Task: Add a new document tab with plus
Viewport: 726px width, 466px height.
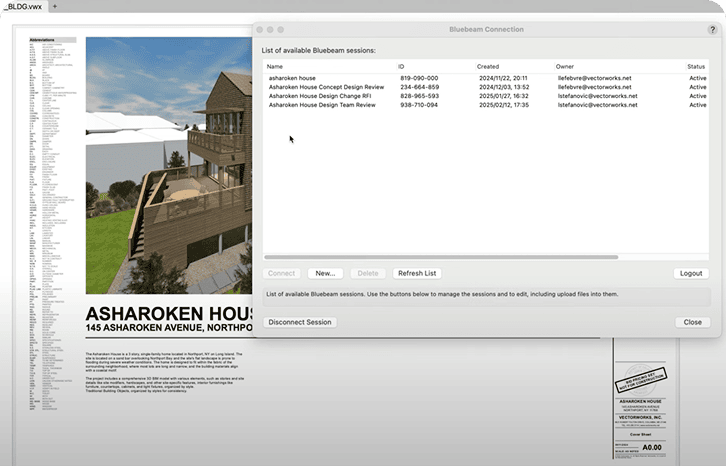Action: click(x=53, y=6)
